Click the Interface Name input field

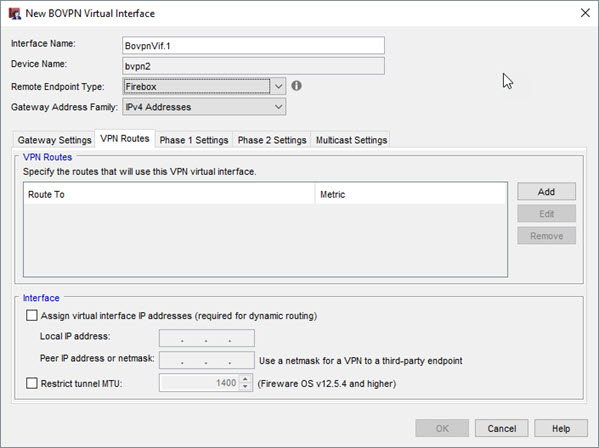tap(253, 46)
